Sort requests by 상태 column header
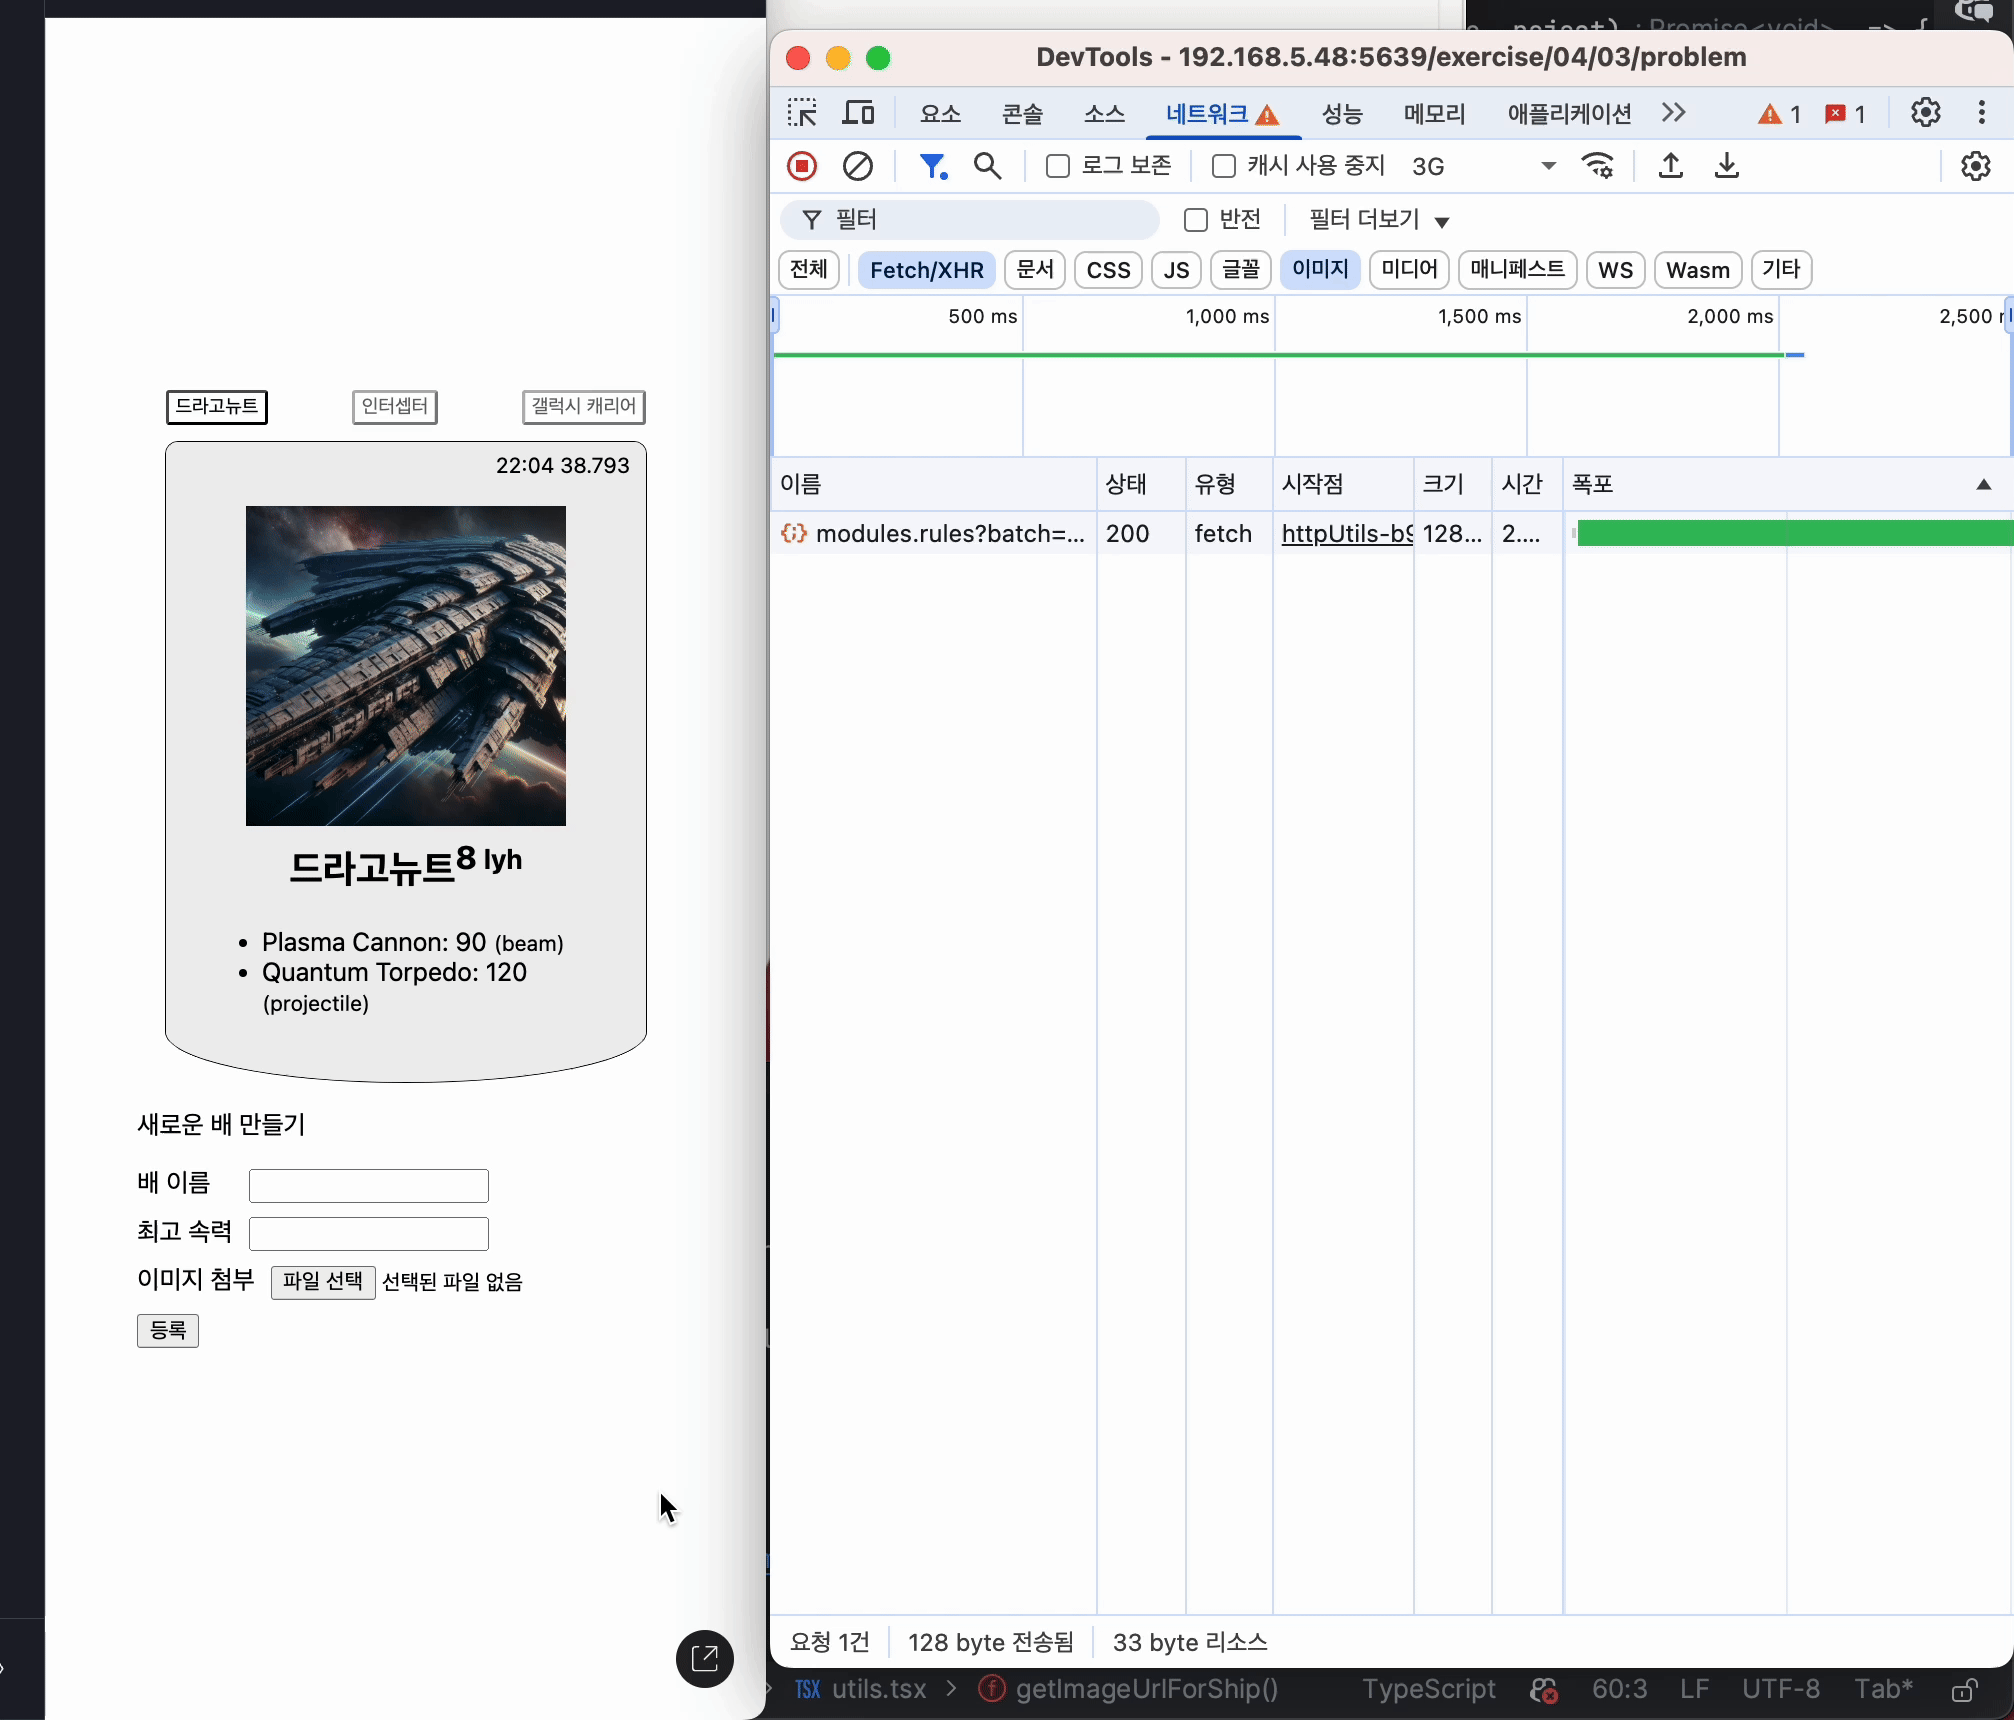The width and height of the screenshot is (2014, 1720). tap(1141, 485)
